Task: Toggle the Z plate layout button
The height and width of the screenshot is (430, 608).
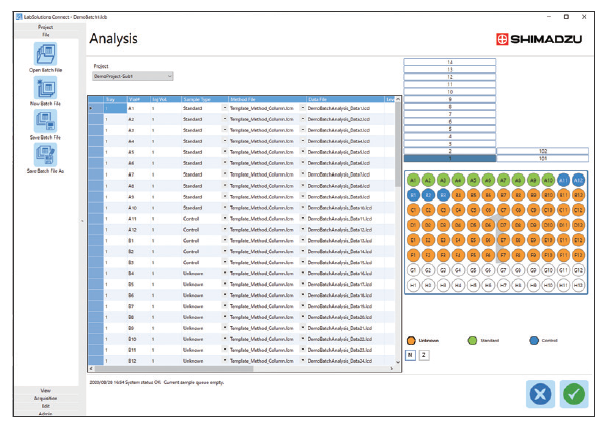Action: pyautogui.click(x=423, y=354)
